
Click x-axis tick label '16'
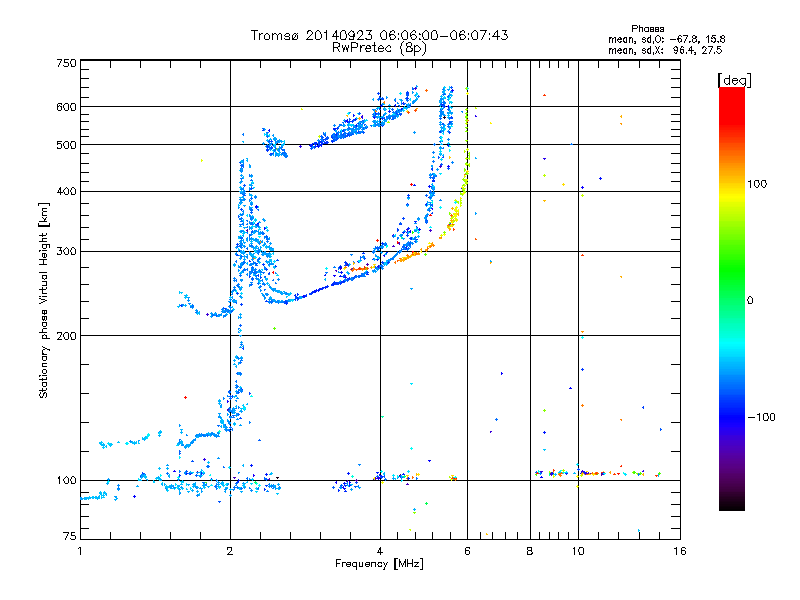pos(680,551)
